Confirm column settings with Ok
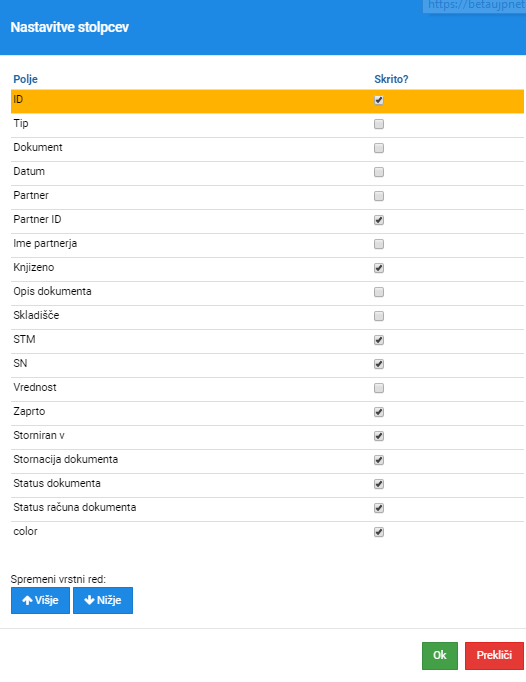The height and width of the screenshot is (682, 526). pos(440,655)
